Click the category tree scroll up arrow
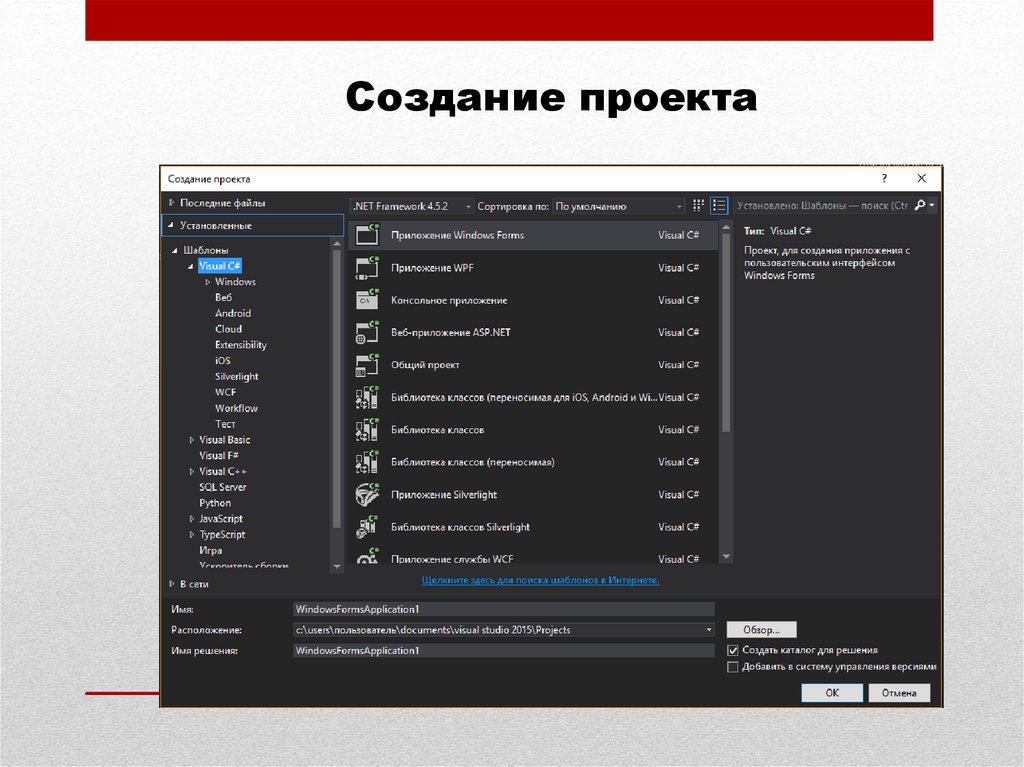Viewport: 1024px width, 767px height. [x=337, y=244]
